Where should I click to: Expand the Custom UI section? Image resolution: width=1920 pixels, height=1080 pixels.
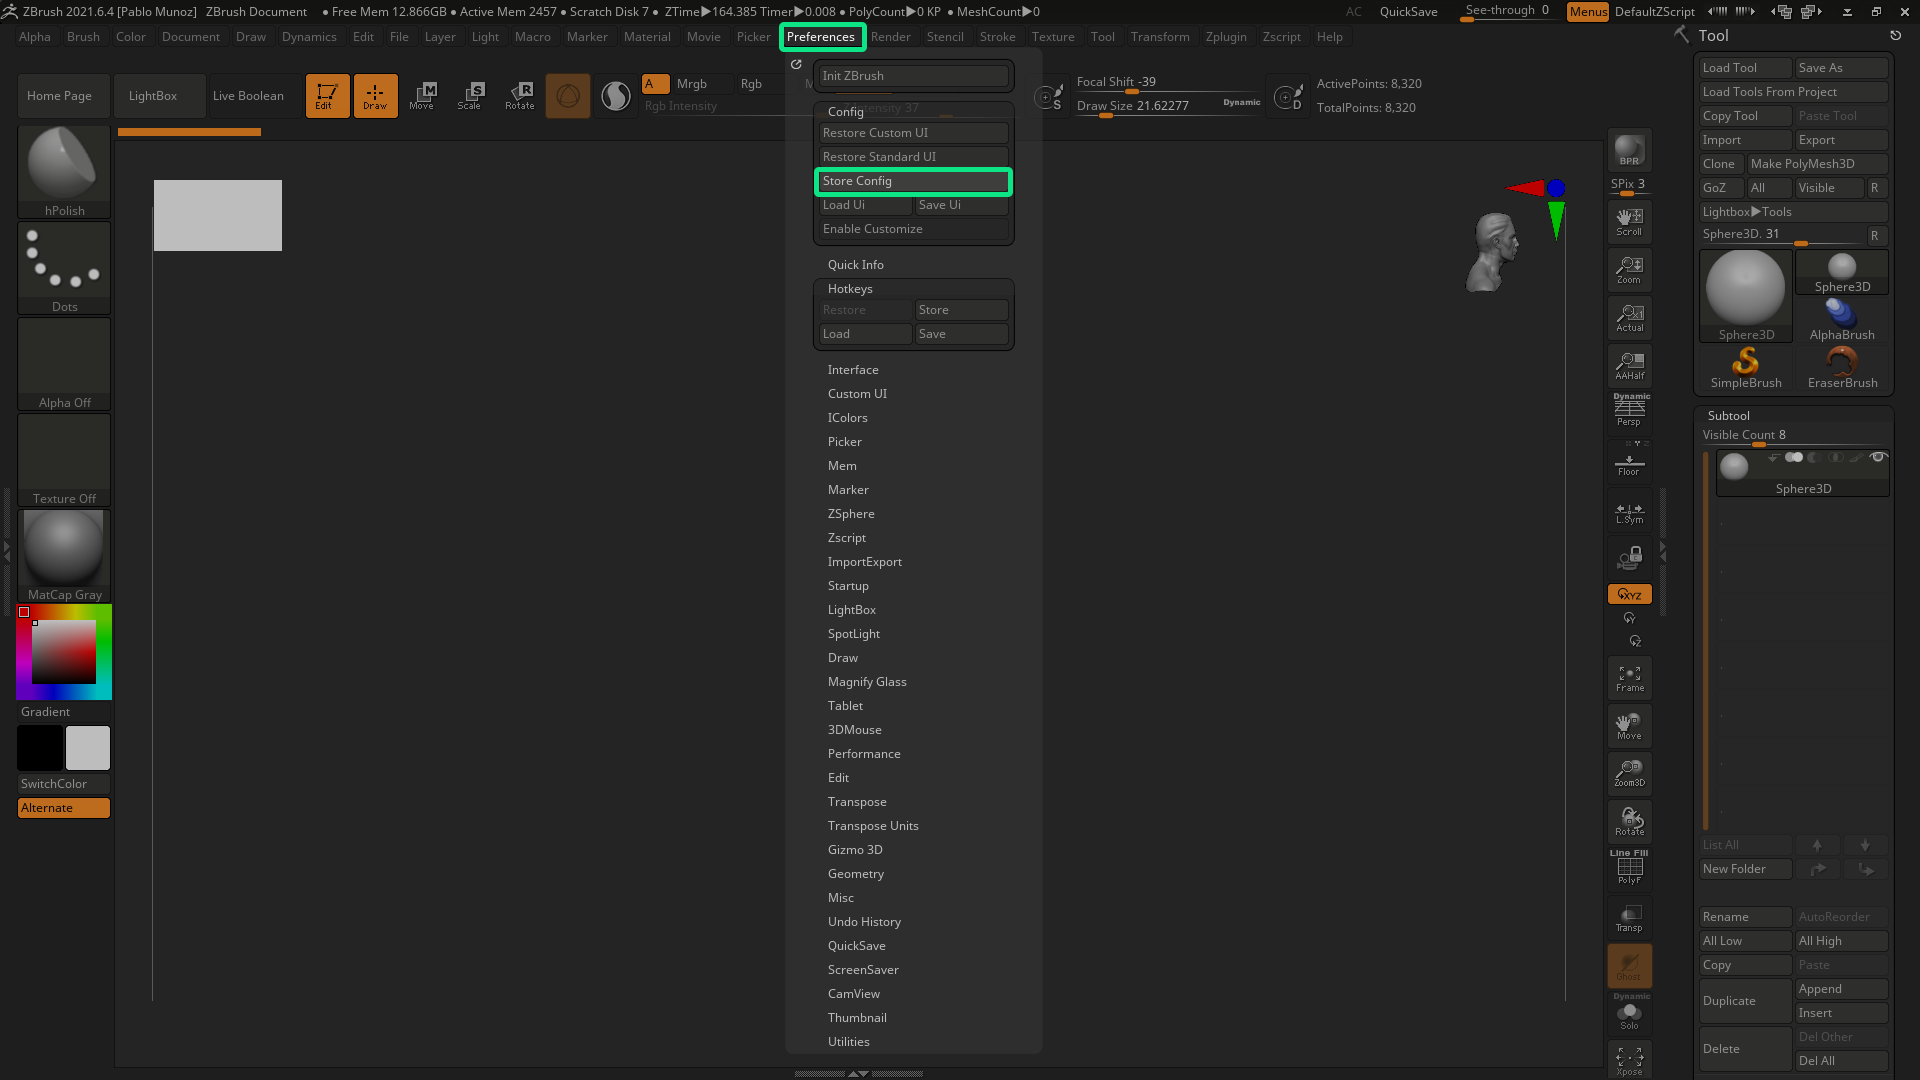coord(857,394)
